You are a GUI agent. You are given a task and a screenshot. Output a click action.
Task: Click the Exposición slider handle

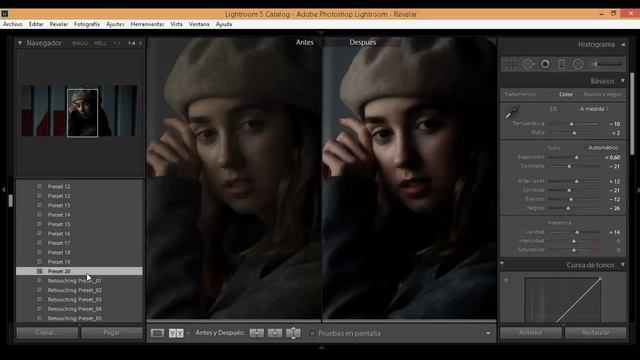[x=577, y=157]
